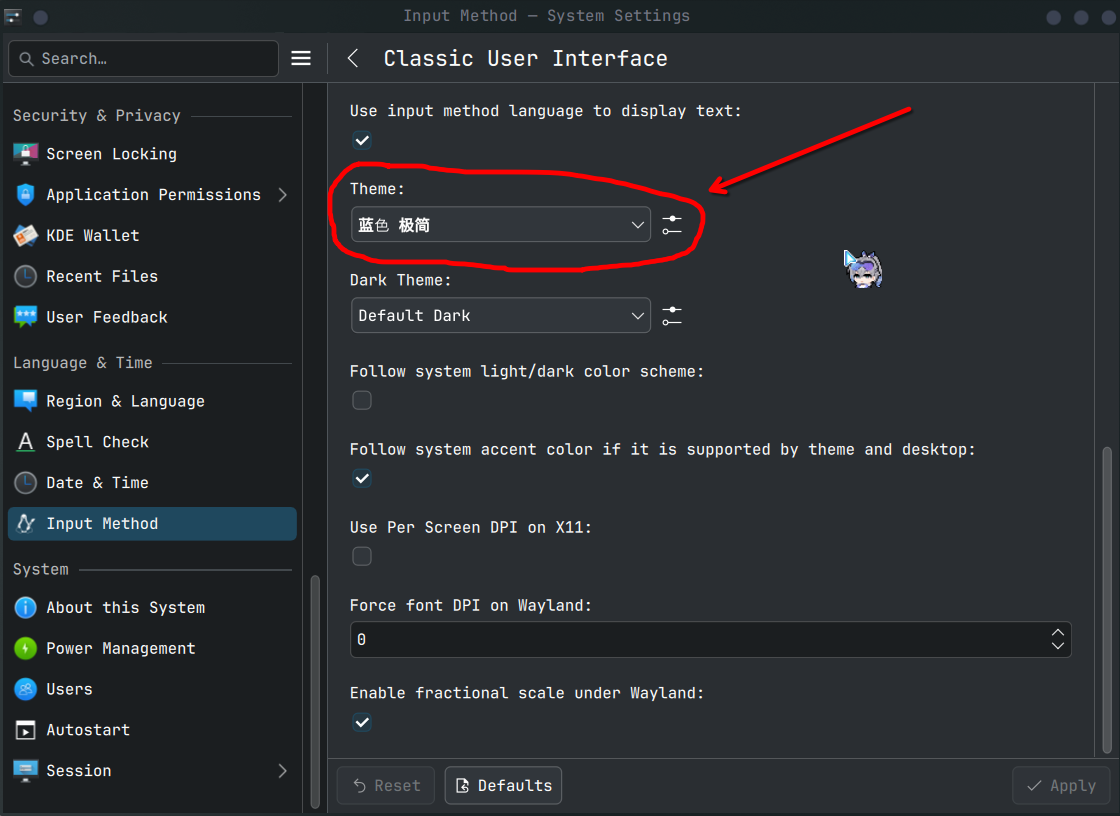Open the Theme dropdown list
The width and height of the screenshot is (1120, 816).
click(x=501, y=225)
